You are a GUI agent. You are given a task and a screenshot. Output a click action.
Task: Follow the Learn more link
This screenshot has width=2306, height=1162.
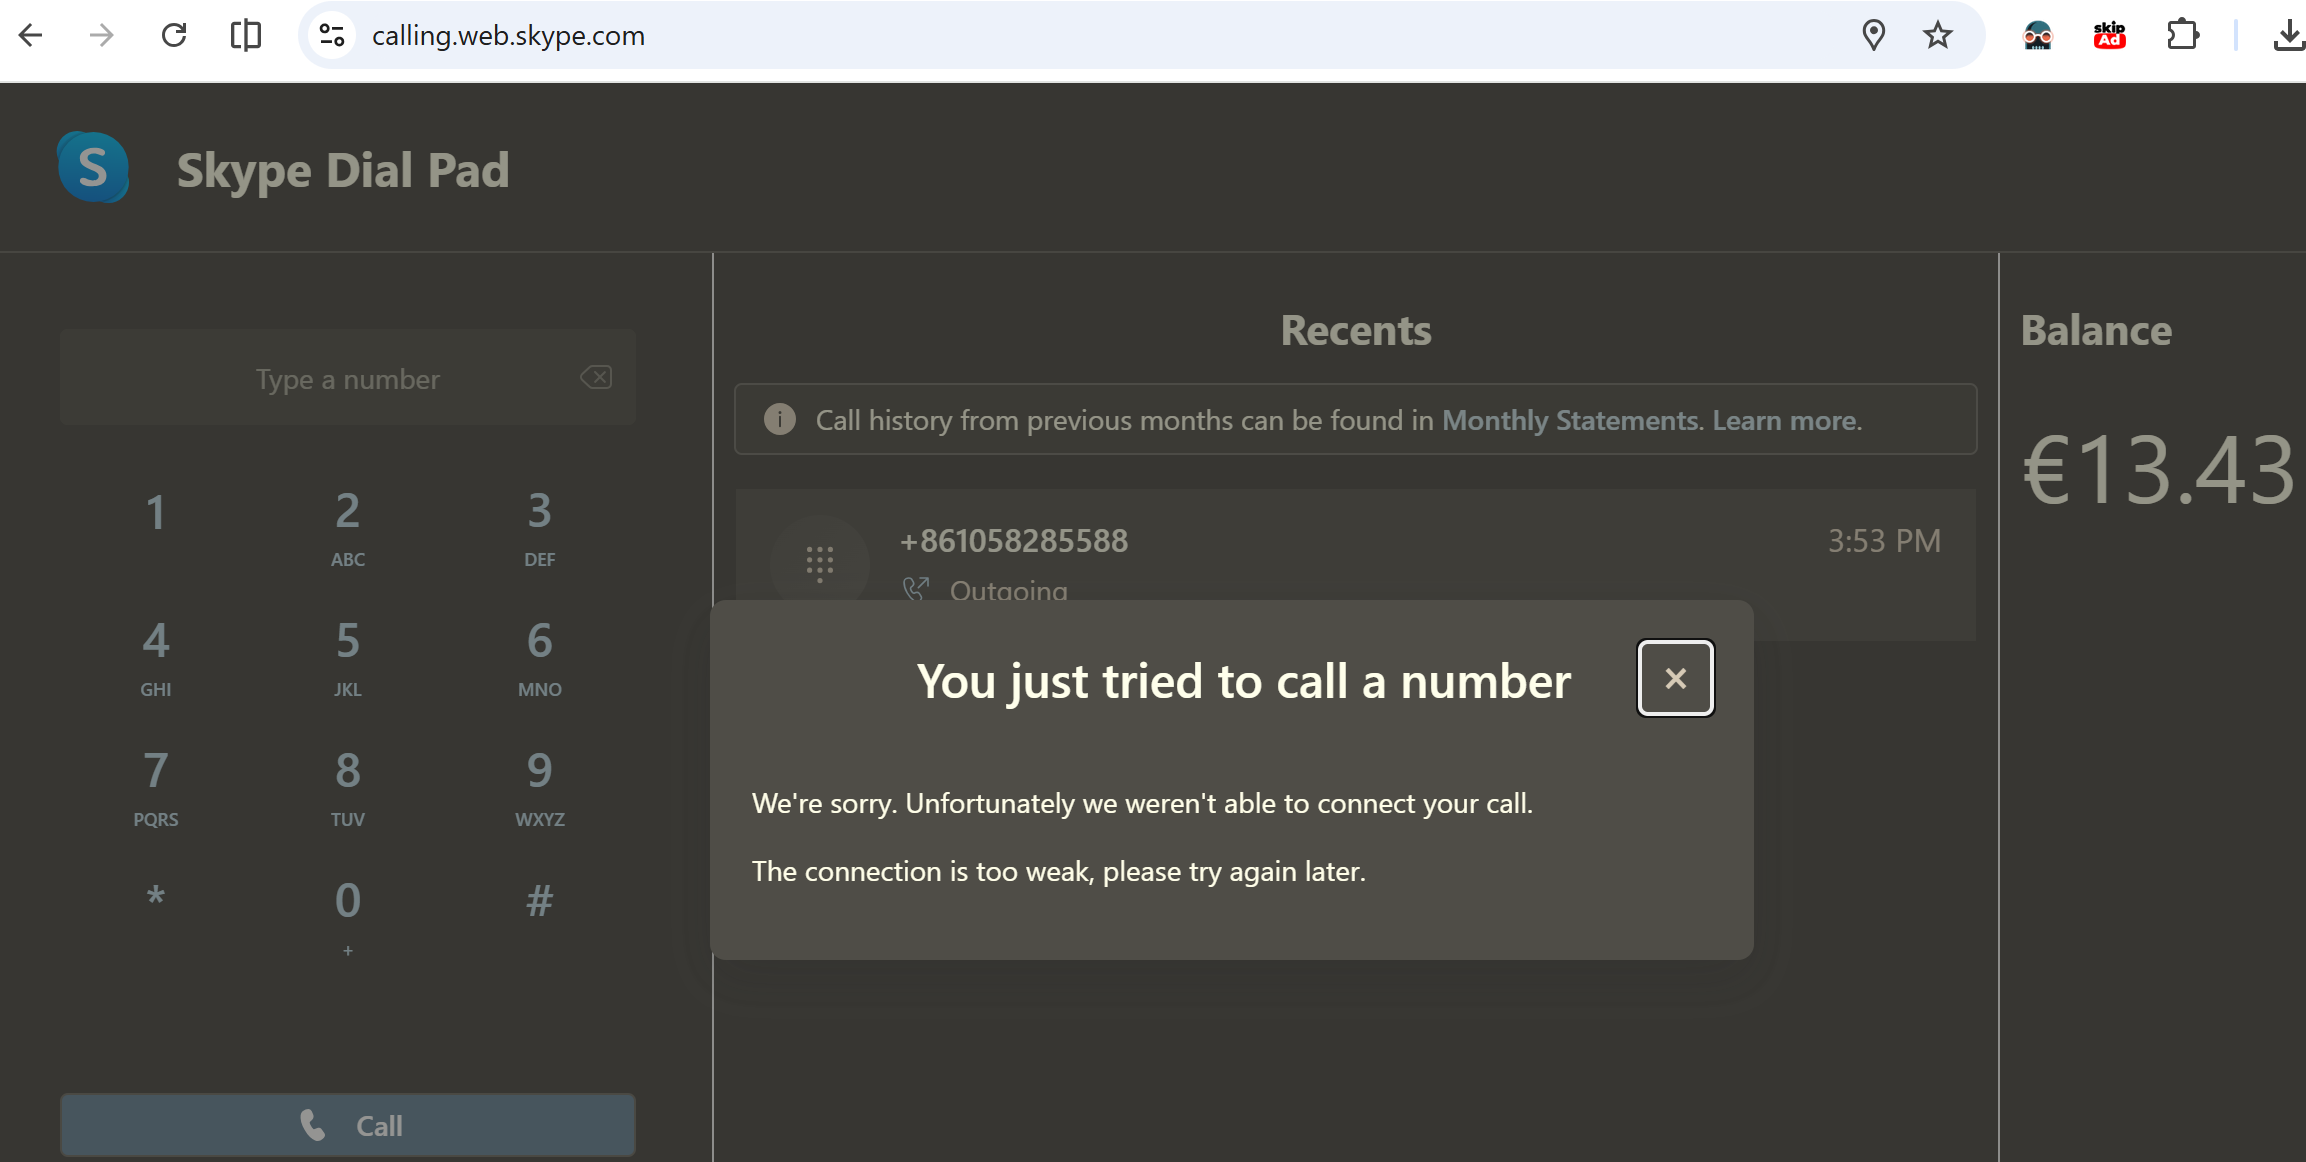coord(1785,420)
